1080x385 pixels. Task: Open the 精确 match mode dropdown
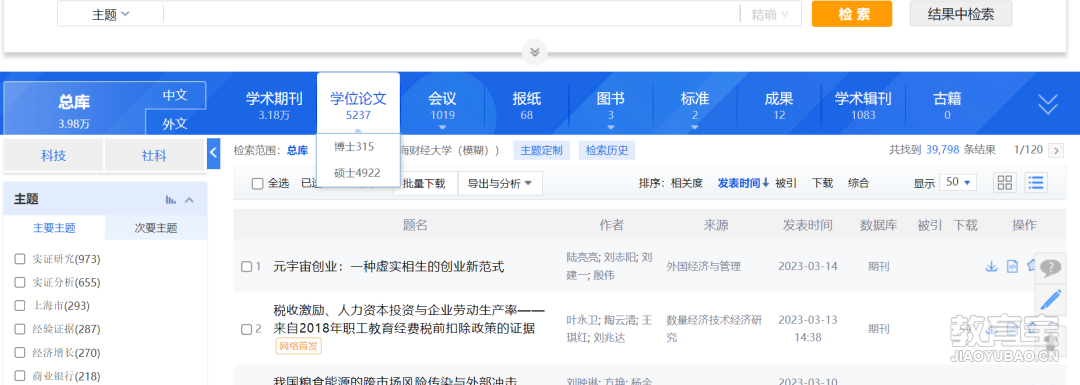tap(770, 14)
